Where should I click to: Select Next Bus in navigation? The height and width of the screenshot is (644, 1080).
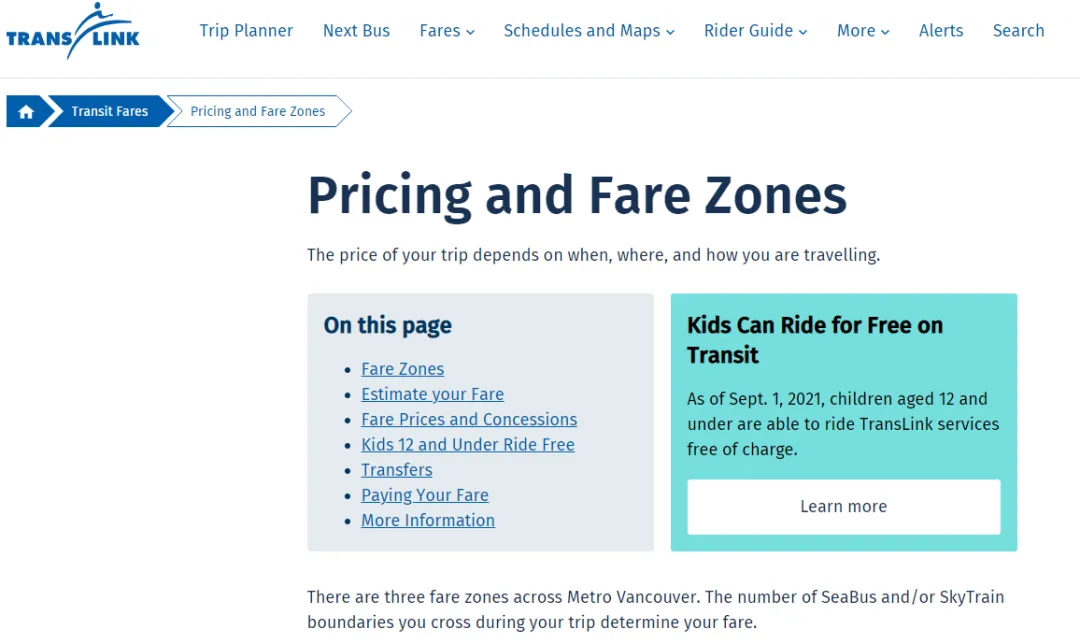pyautogui.click(x=356, y=31)
